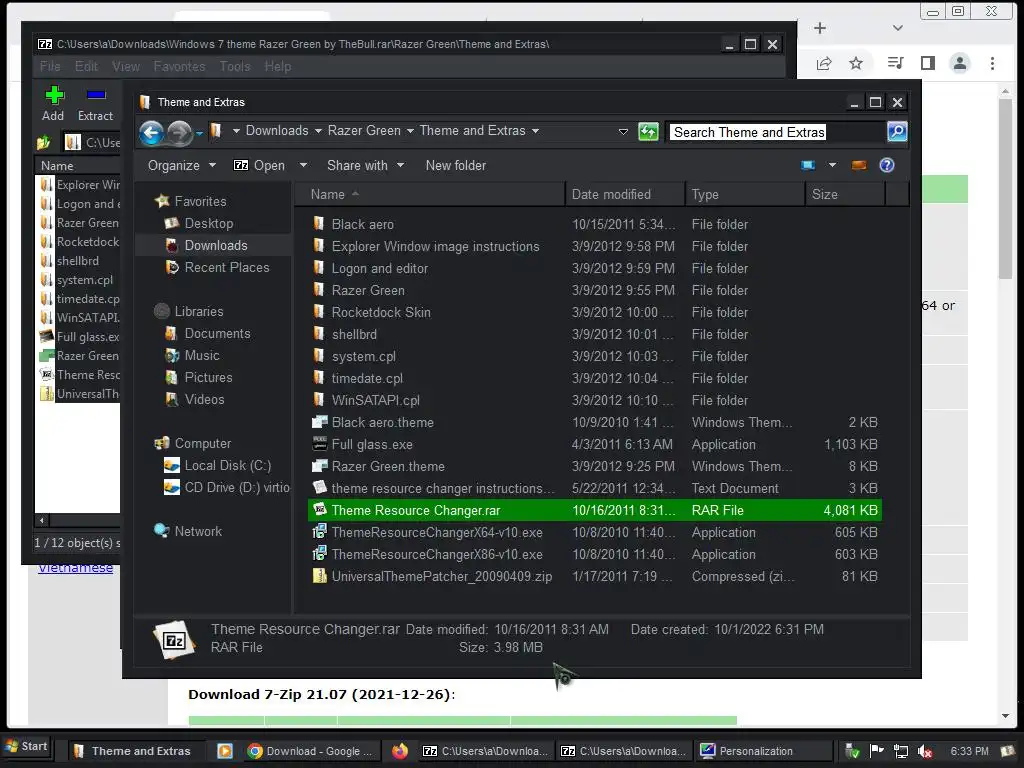Open the Chrome three-dot menu
This screenshot has width=1024, height=768.
coord(992,63)
